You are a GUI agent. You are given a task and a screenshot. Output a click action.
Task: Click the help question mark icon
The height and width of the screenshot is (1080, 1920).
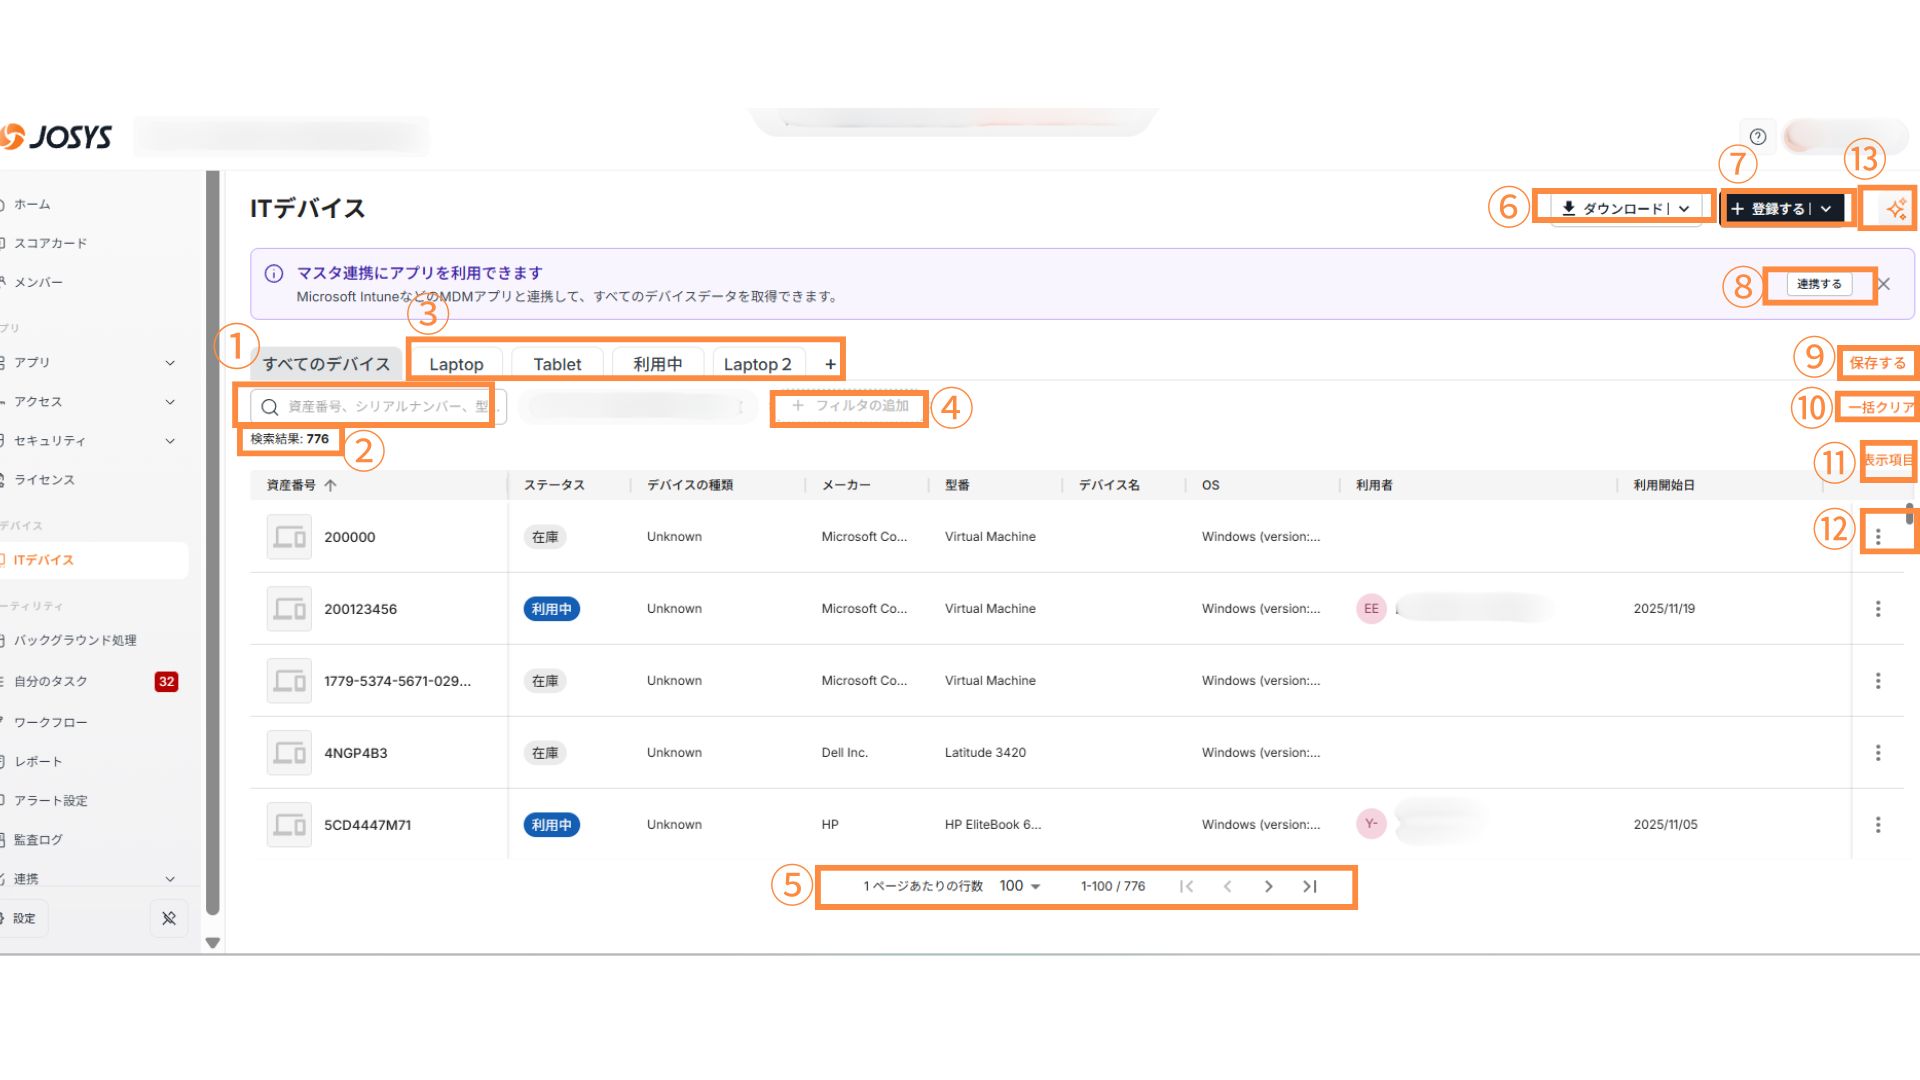click(x=1758, y=137)
